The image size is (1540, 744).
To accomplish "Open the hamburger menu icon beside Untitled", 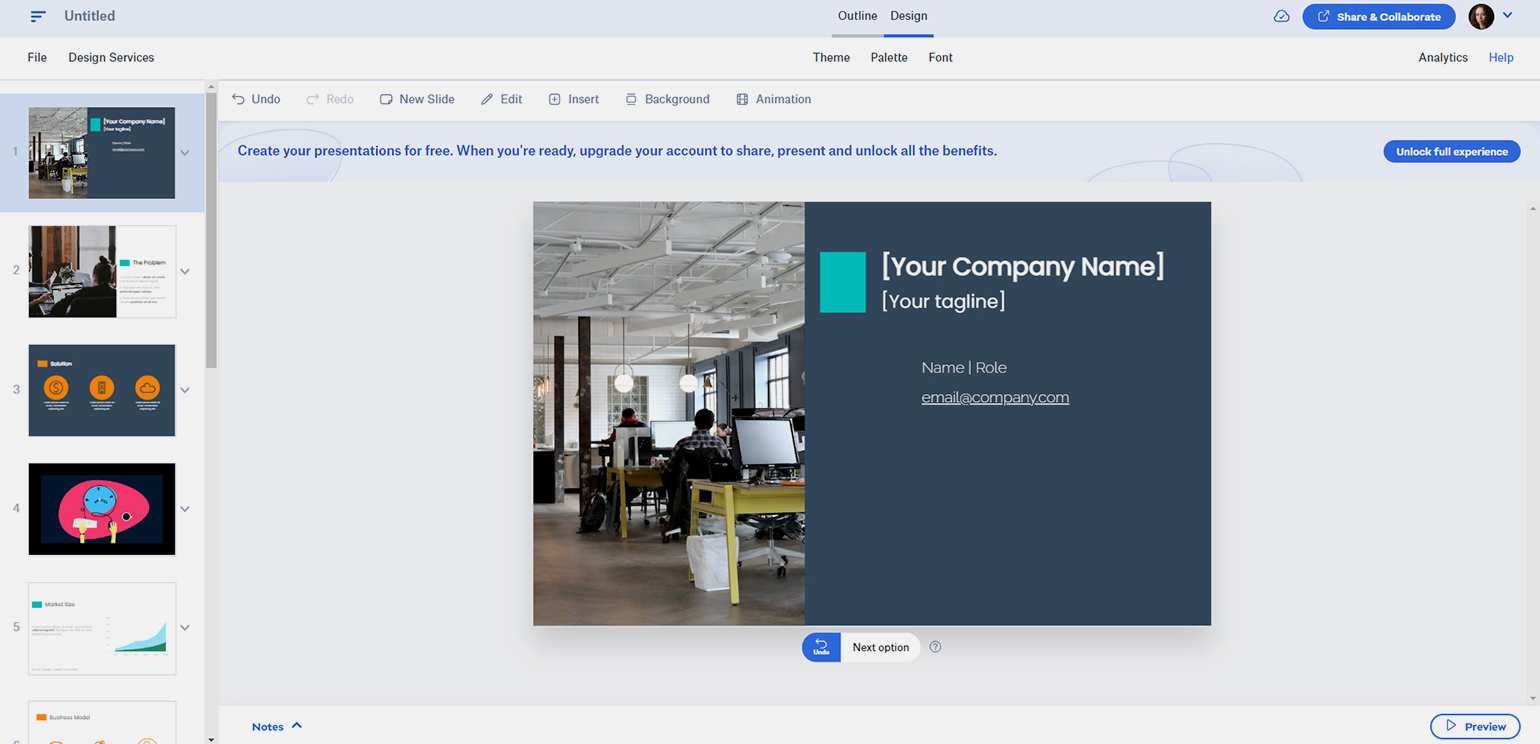I will [x=38, y=16].
